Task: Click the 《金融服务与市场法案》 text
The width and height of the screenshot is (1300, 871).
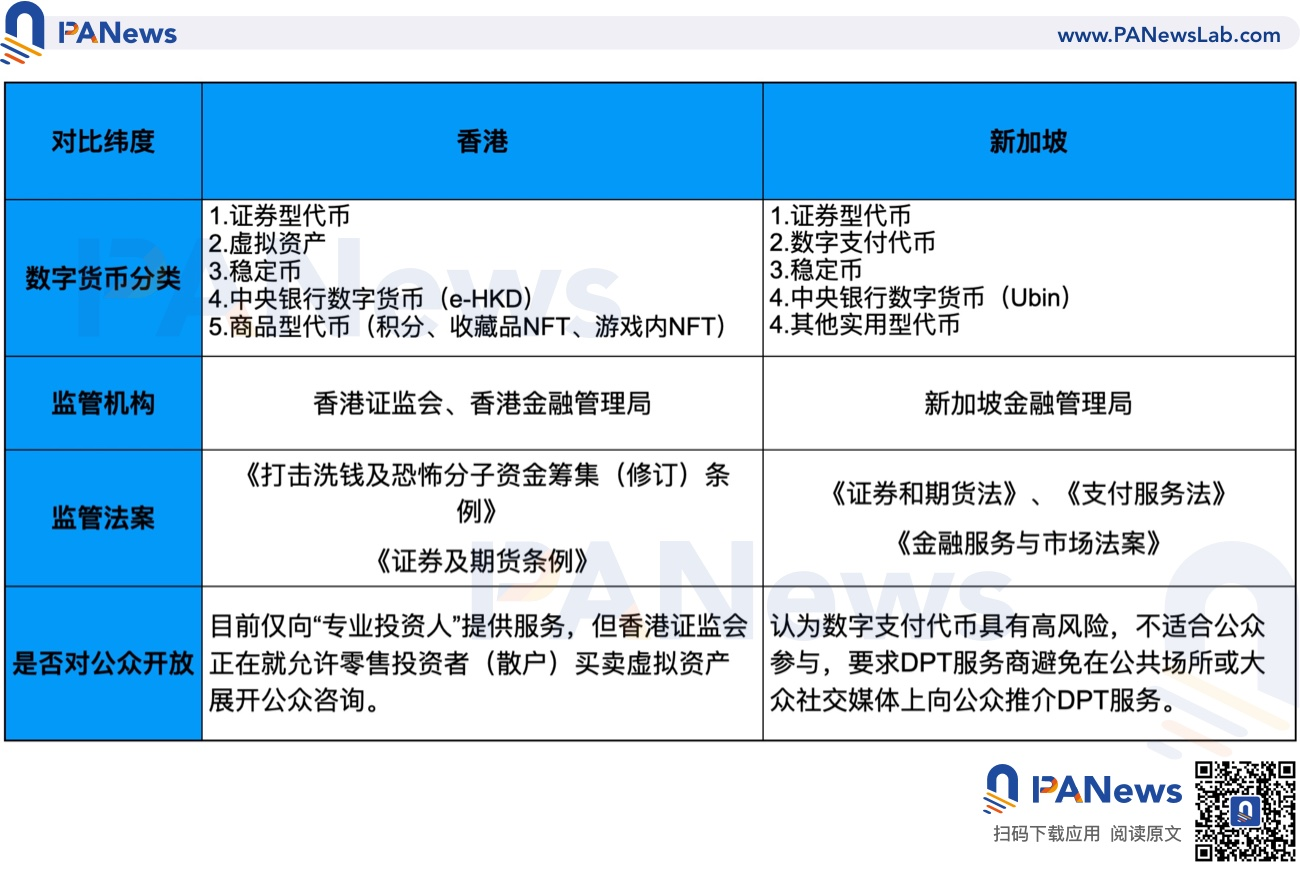Action: pos(1029,543)
